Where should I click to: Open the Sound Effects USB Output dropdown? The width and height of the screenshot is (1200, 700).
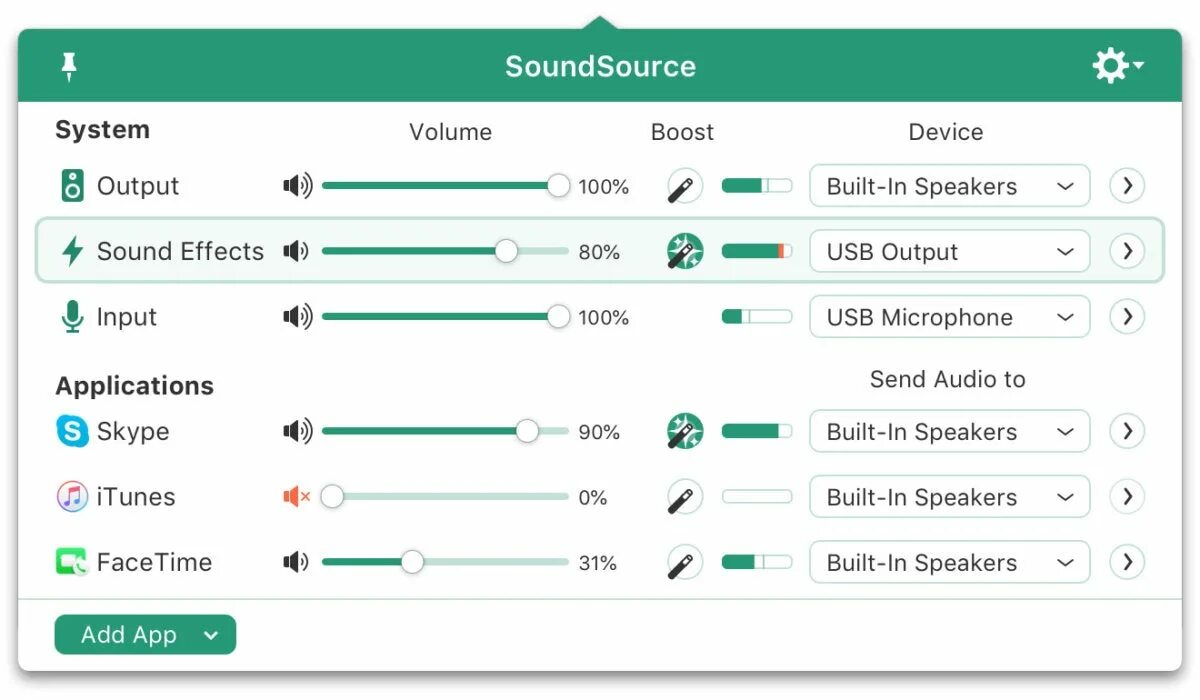(x=949, y=251)
